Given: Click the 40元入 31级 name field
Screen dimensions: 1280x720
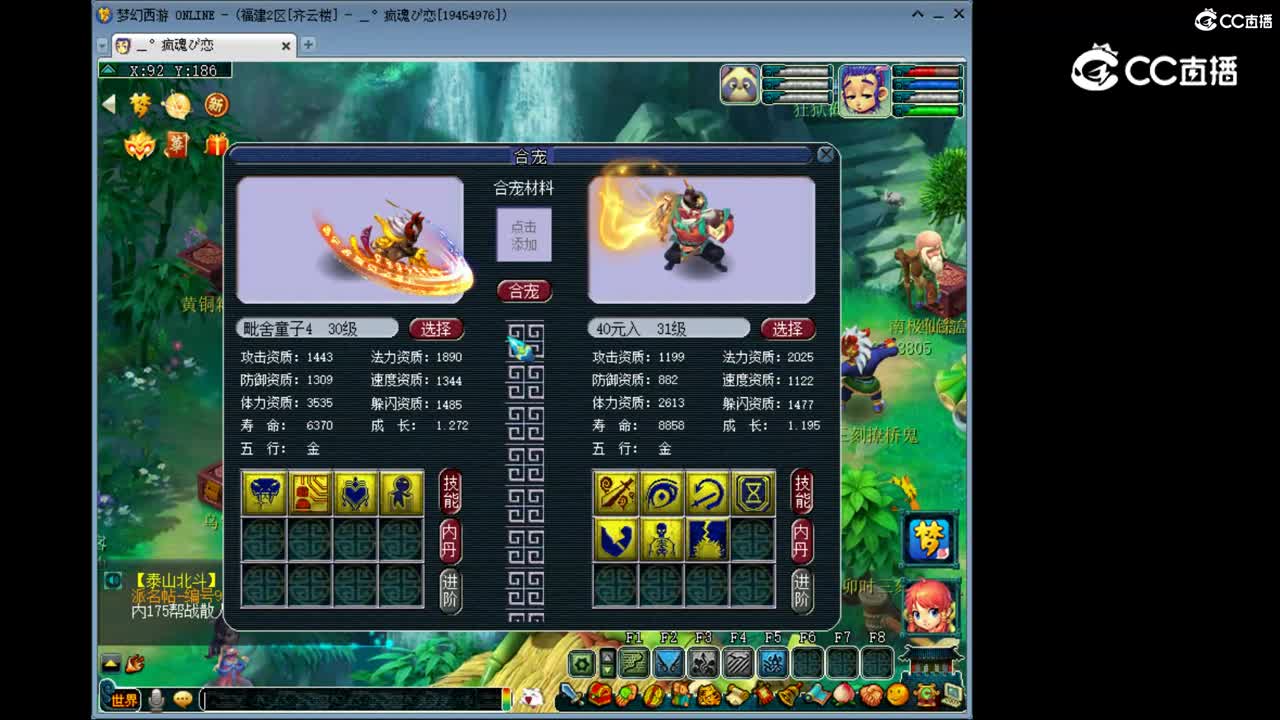Looking at the screenshot, I should pos(669,328).
